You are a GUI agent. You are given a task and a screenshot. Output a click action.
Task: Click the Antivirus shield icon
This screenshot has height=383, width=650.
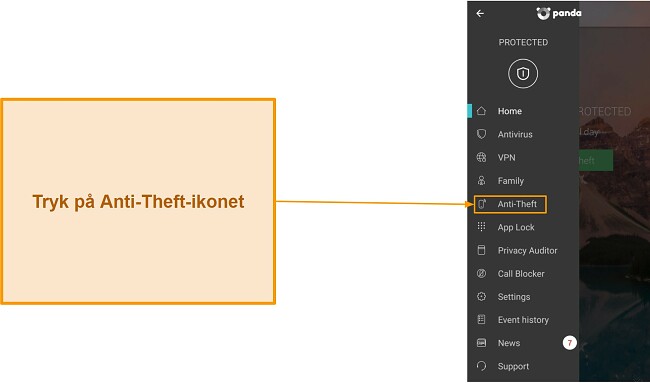point(481,134)
